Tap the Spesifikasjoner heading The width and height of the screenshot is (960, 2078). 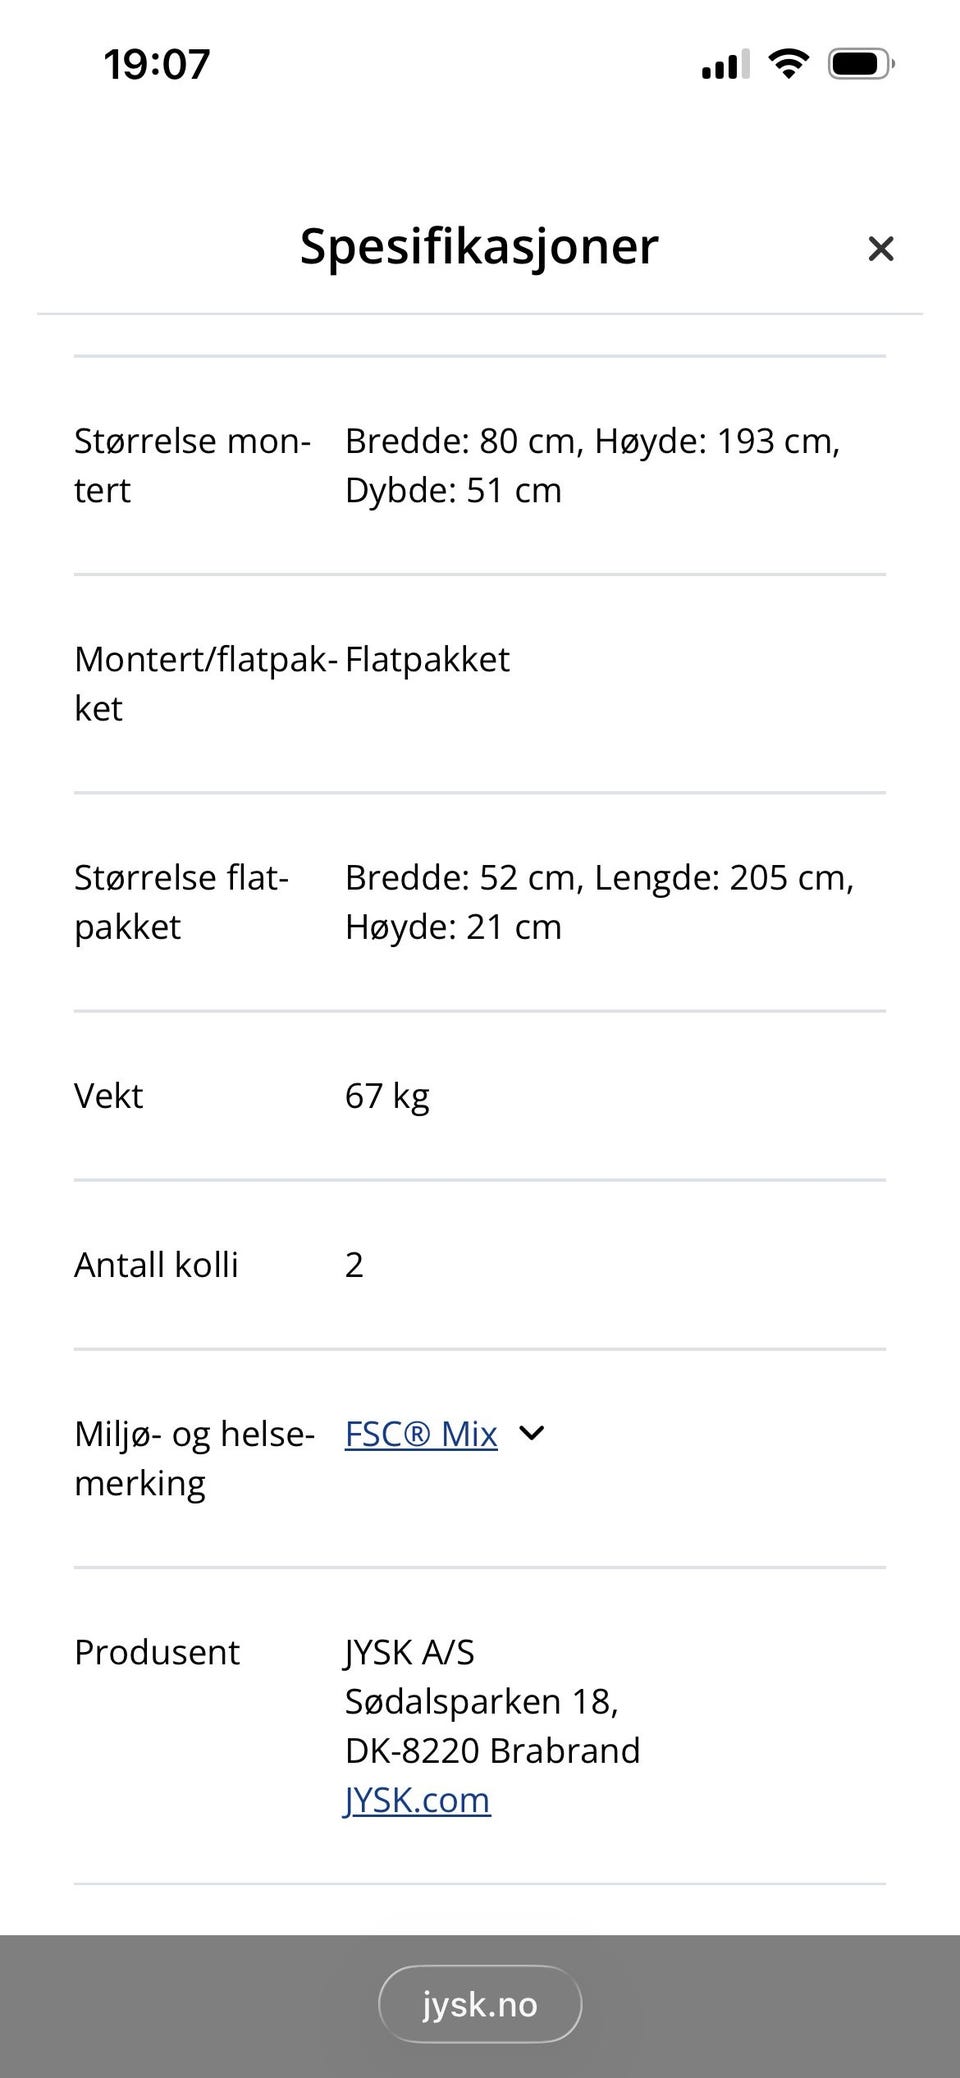click(x=479, y=246)
